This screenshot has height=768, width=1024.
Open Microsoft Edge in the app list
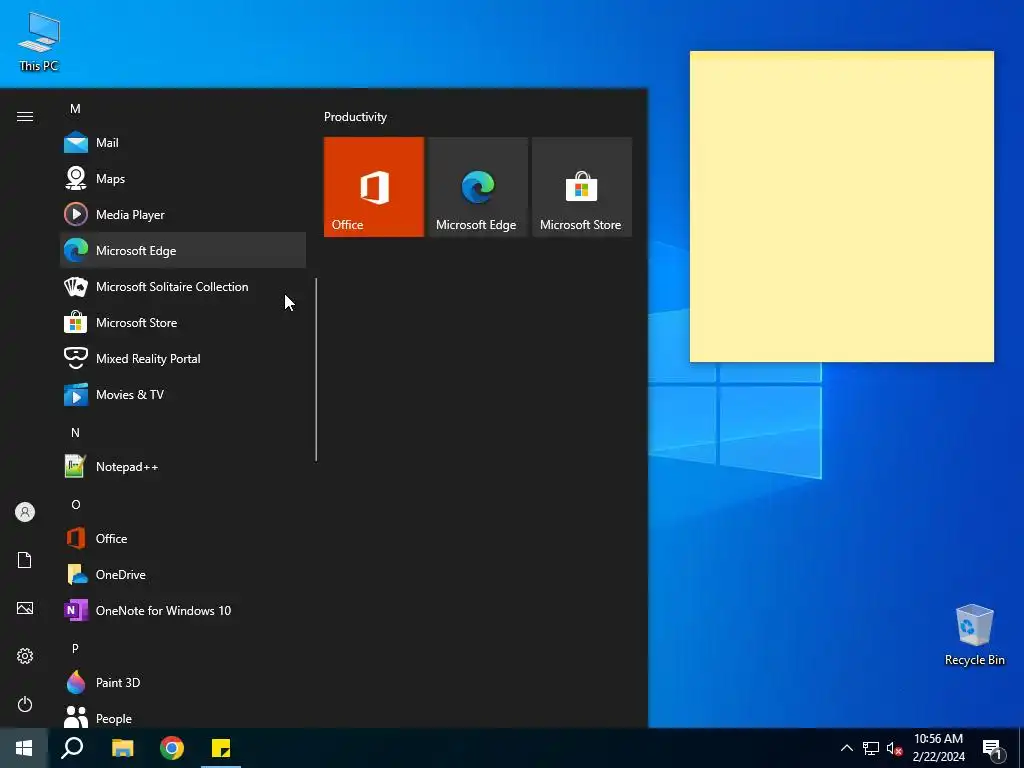coord(183,250)
